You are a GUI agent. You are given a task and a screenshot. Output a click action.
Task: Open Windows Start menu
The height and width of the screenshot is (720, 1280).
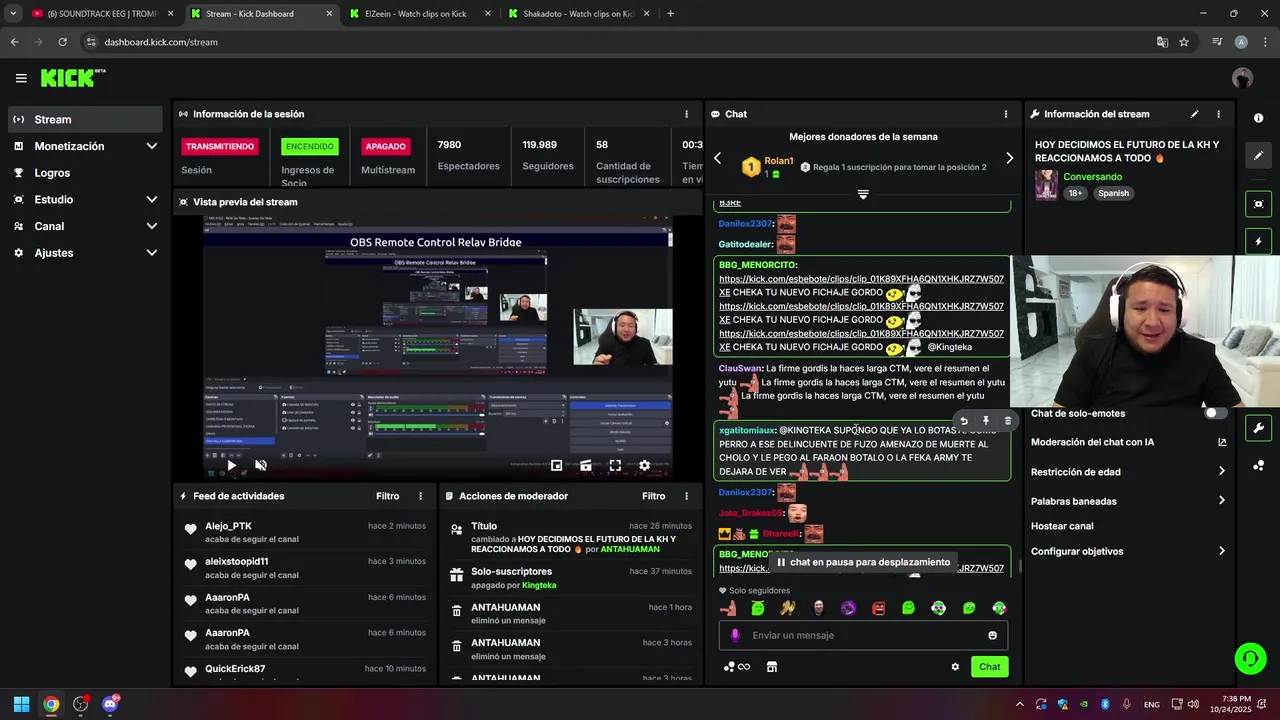pyautogui.click(x=21, y=704)
